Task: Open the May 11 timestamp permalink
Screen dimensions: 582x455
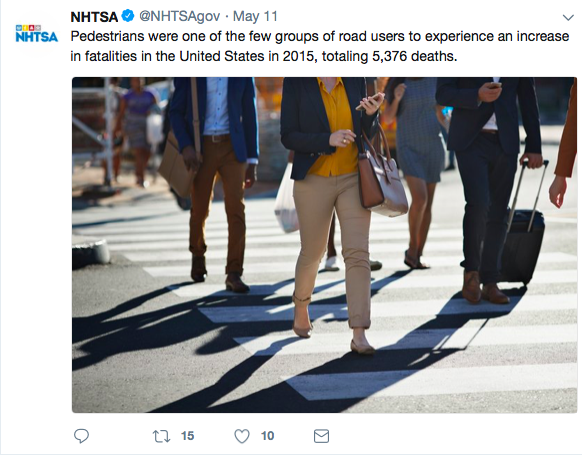Action: pyautogui.click(x=255, y=16)
